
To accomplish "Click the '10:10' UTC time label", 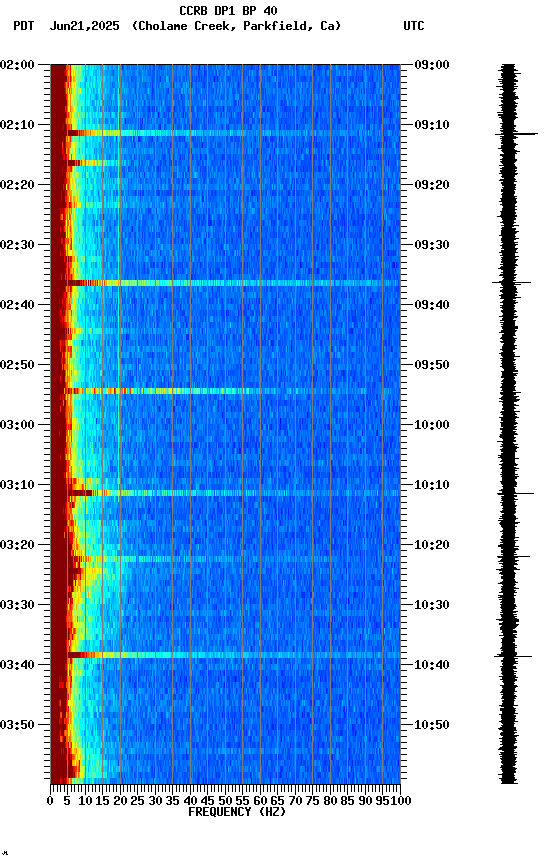I will coord(432,485).
